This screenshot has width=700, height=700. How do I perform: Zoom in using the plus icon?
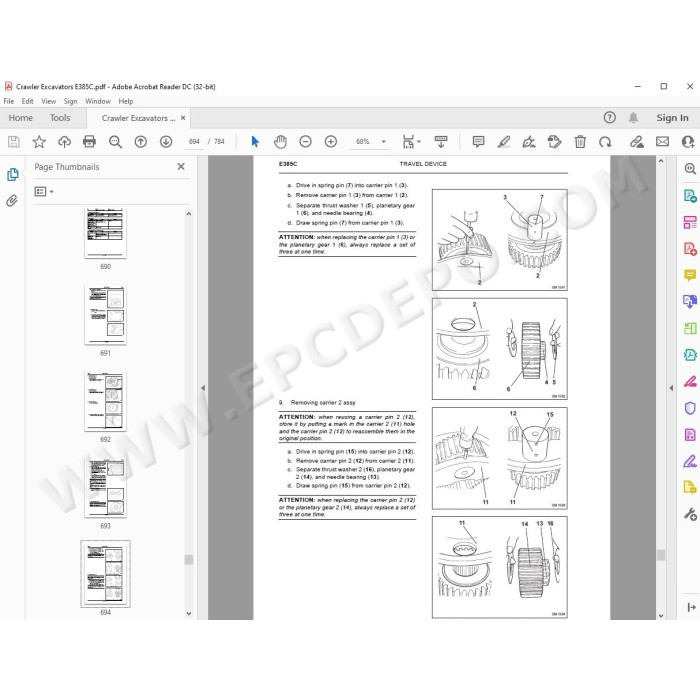(x=331, y=142)
